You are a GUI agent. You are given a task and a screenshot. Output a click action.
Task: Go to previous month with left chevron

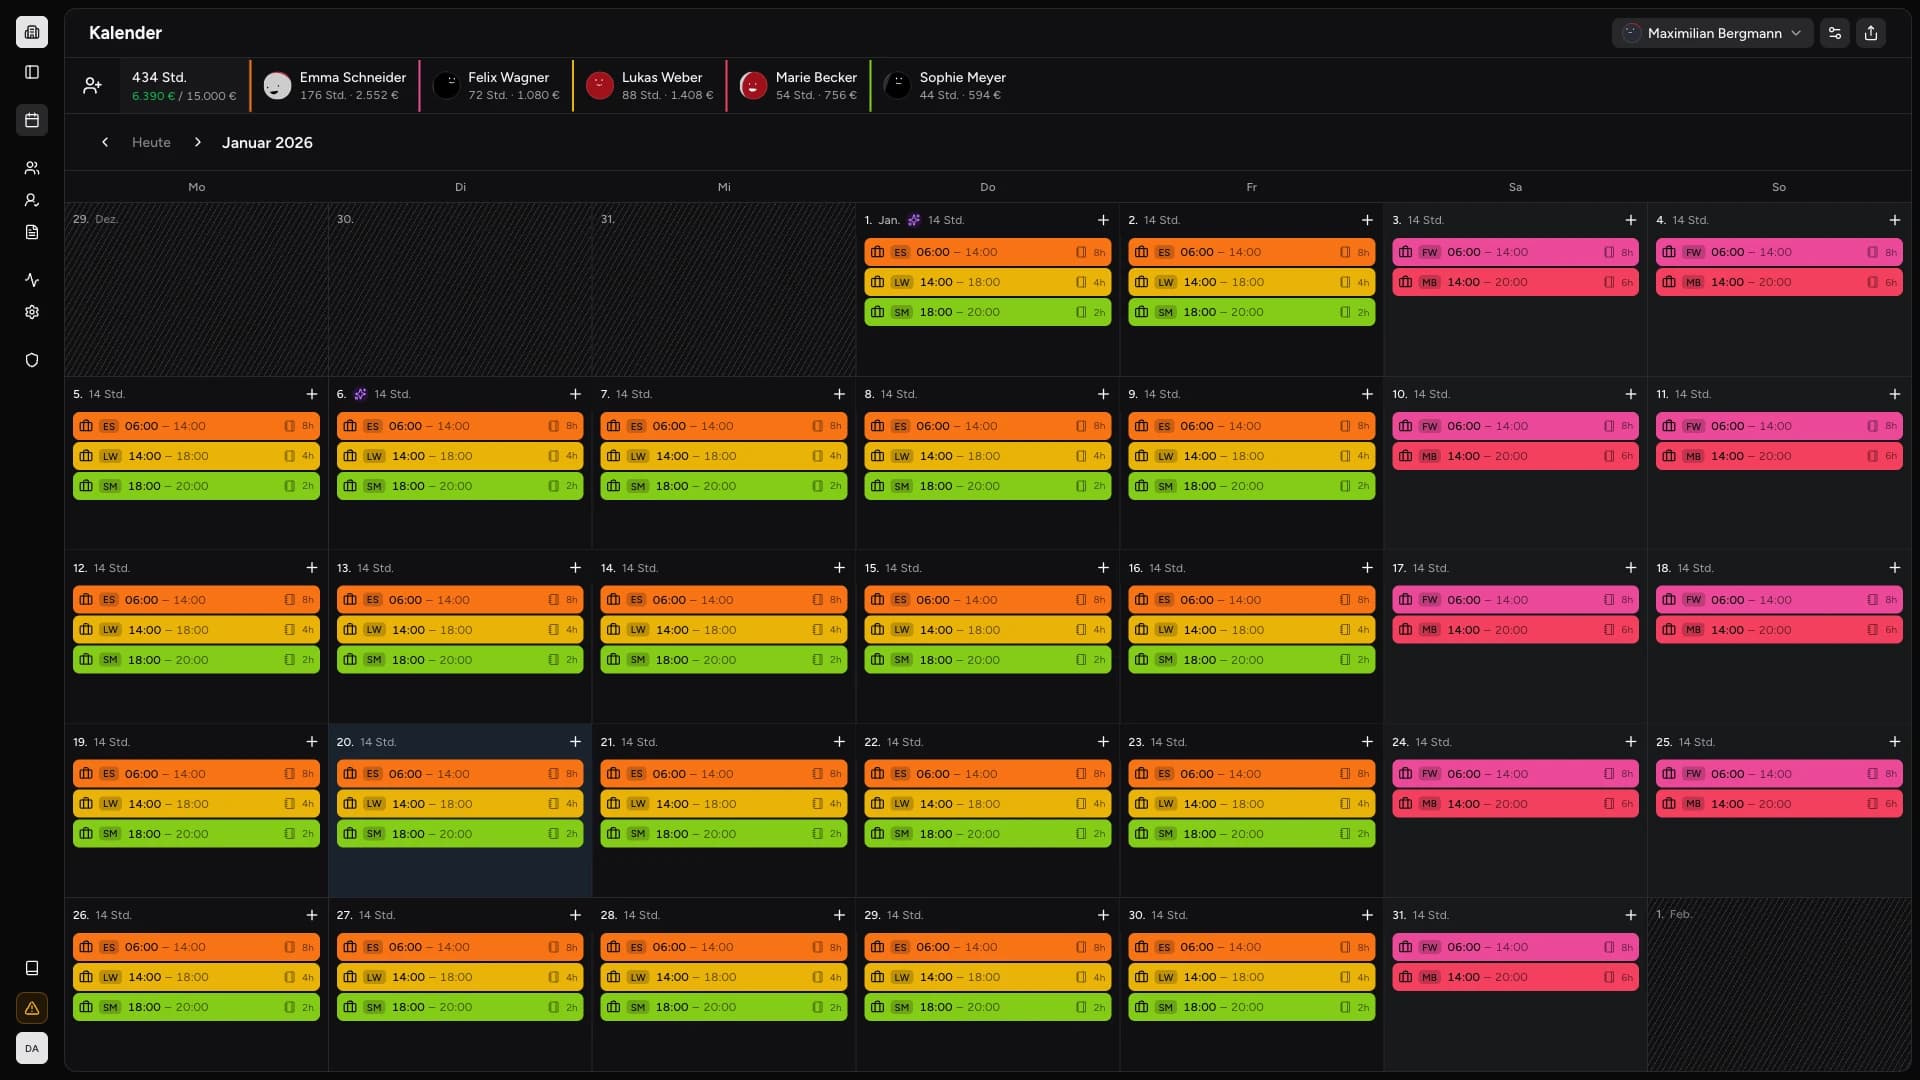pyautogui.click(x=105, y=142)
